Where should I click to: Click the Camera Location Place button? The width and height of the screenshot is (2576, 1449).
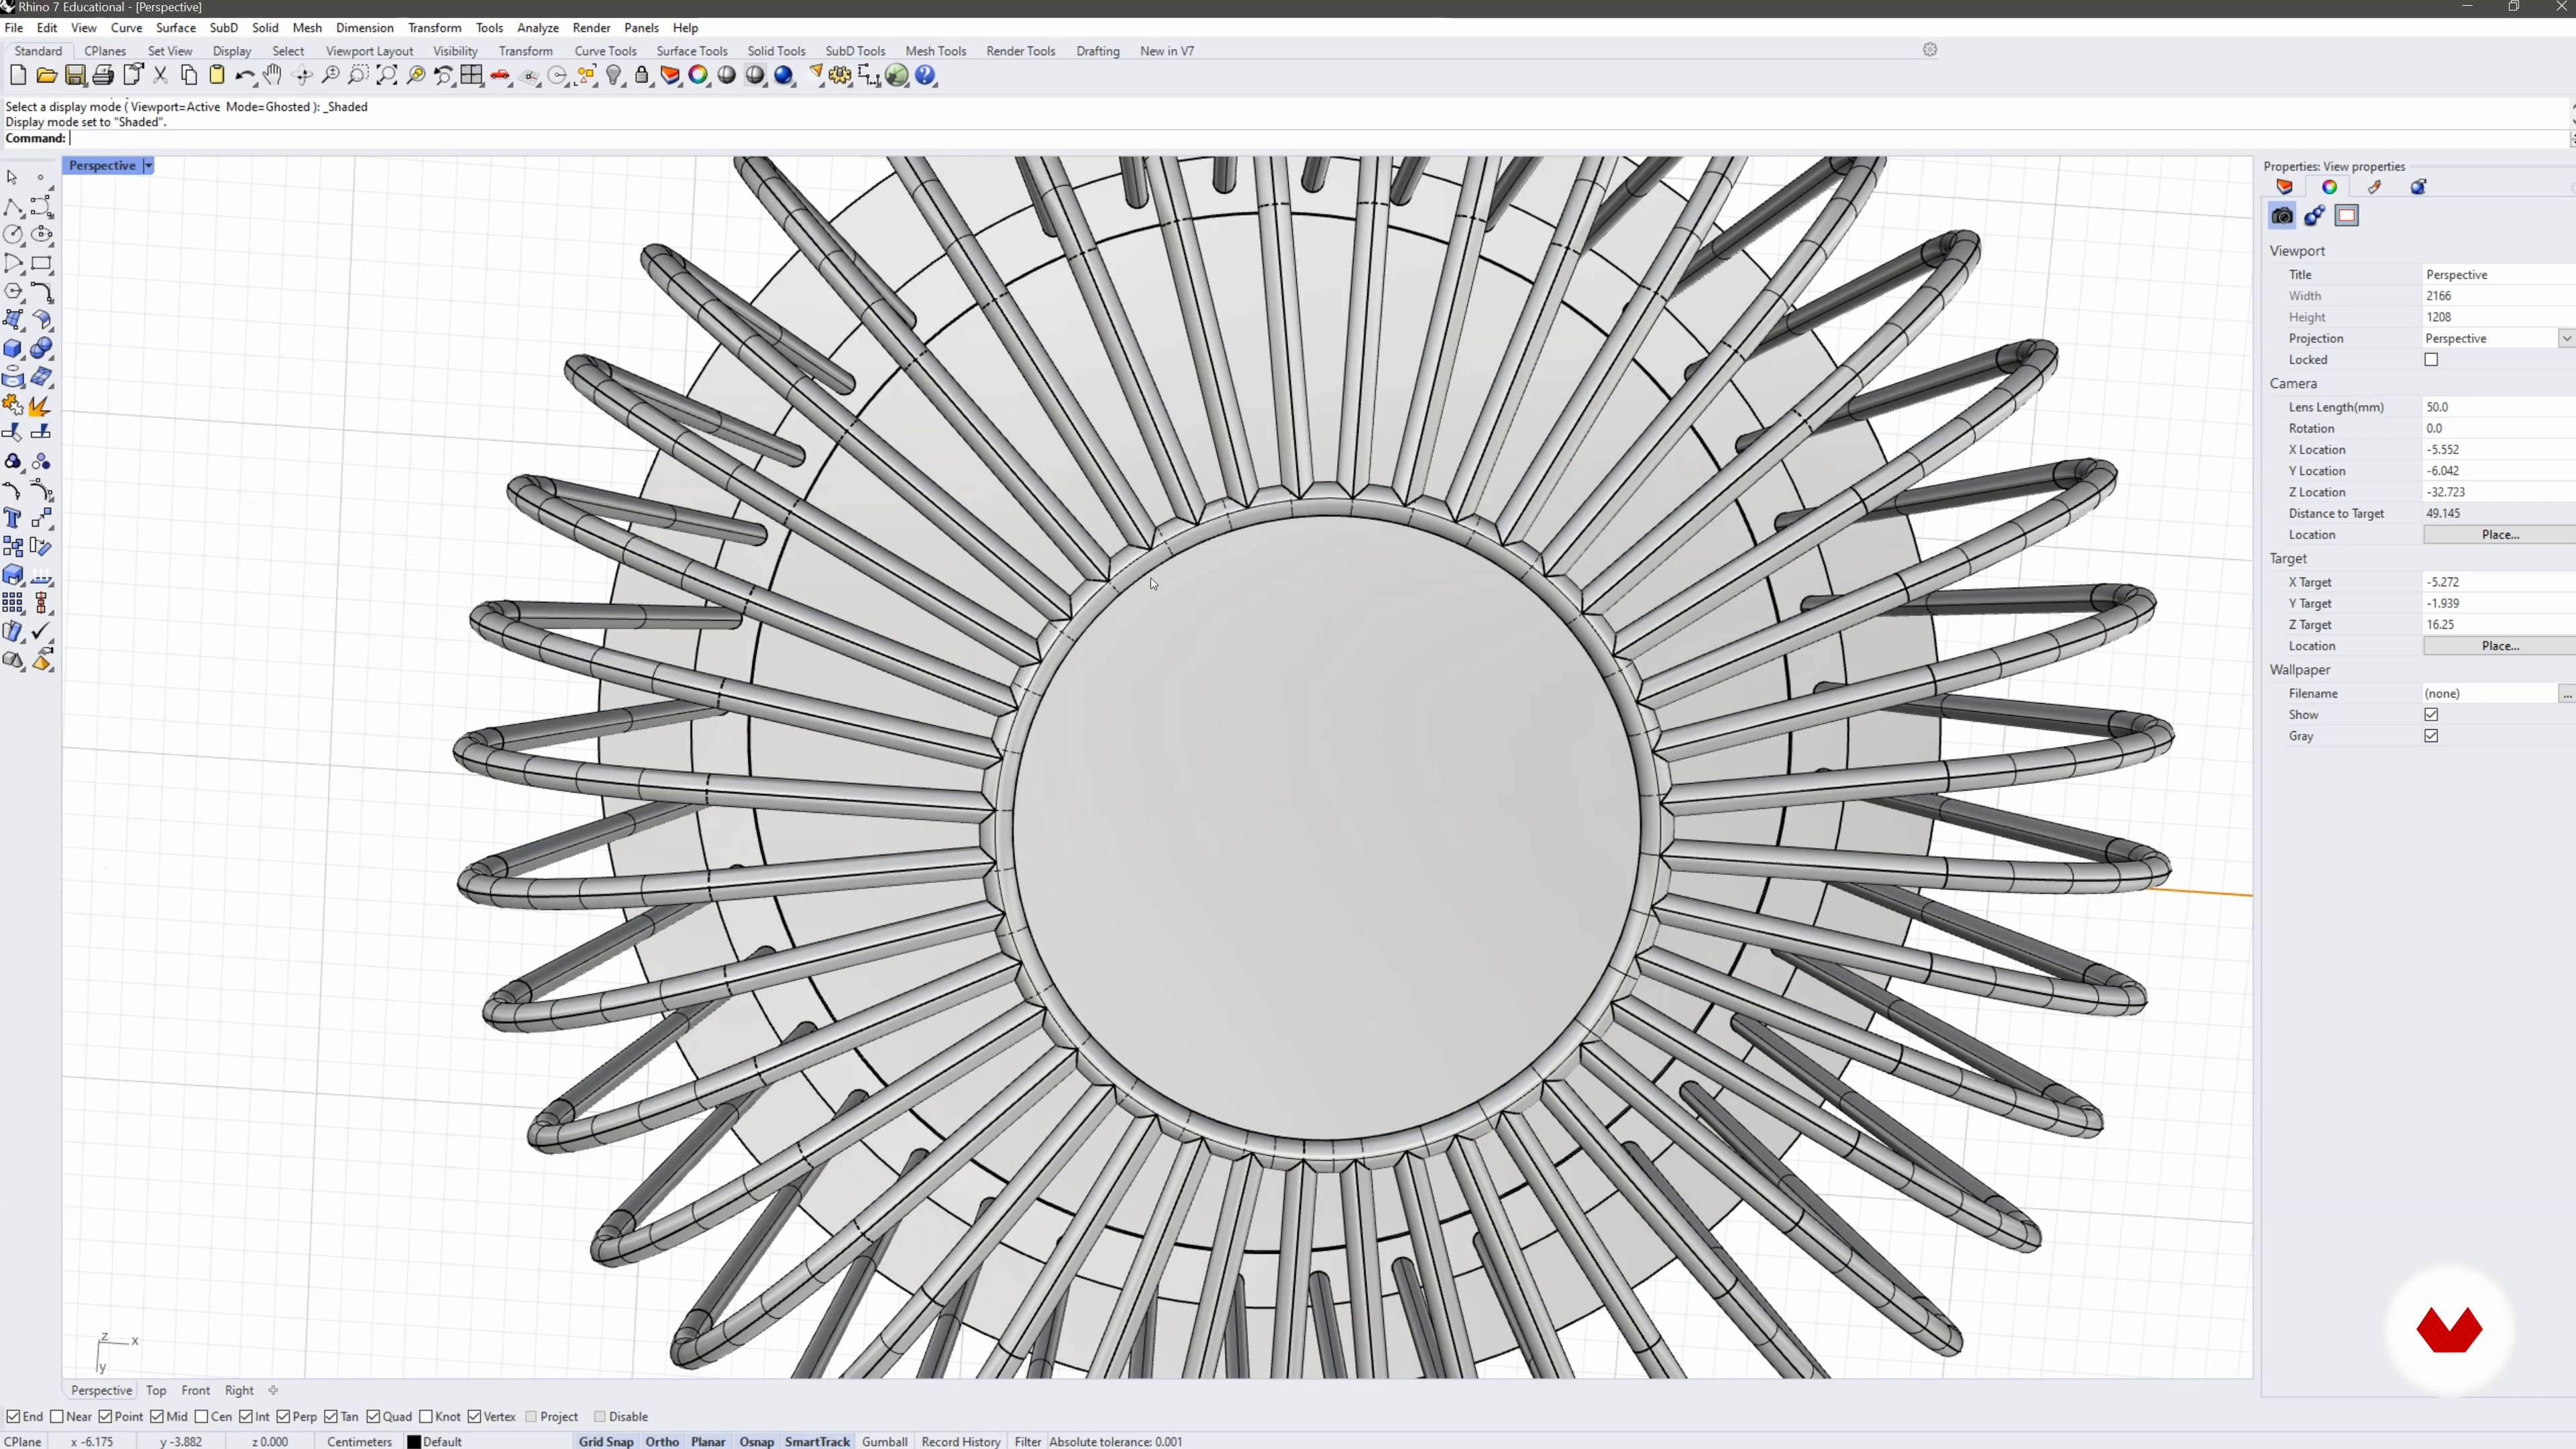pyautogui.click(x=2499, y=535)
